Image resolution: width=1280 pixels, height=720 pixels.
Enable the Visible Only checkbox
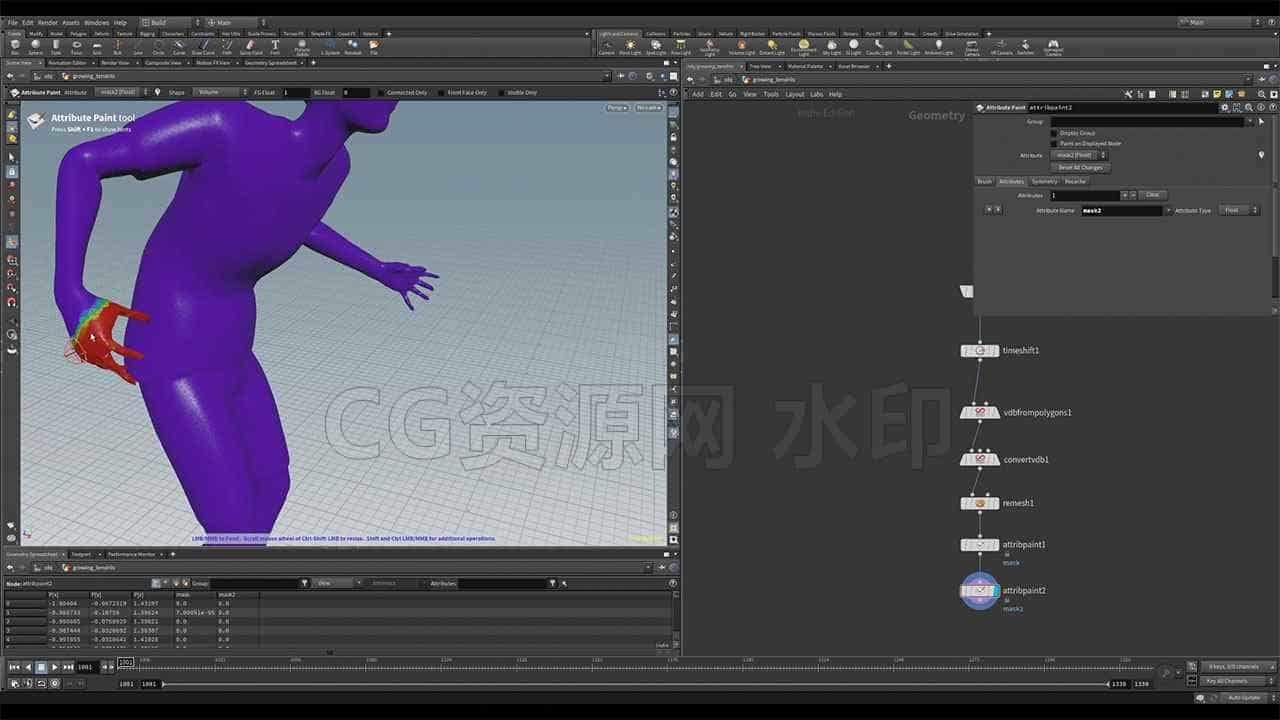(x=501, y=92)
